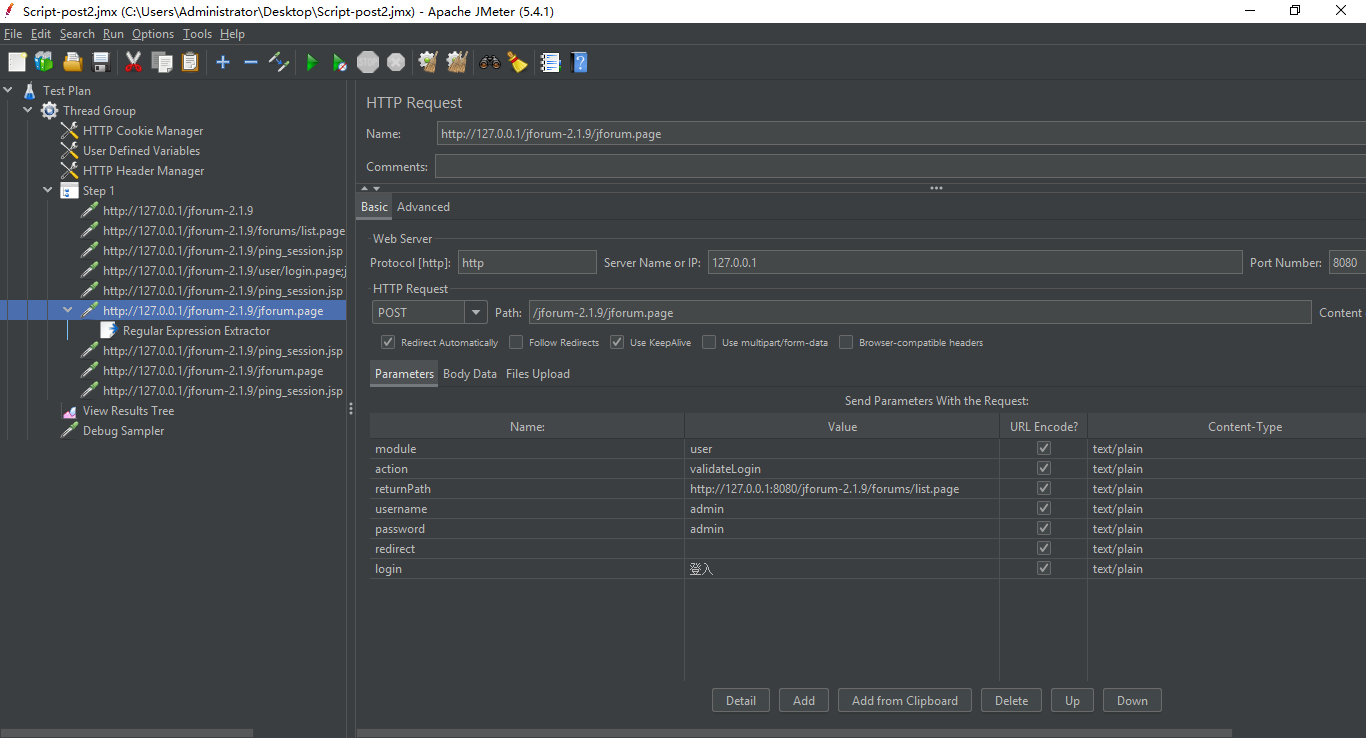Click the Reset Search yellow brush icon
This screenshot has width=1366, height=738.
(517, 62)
